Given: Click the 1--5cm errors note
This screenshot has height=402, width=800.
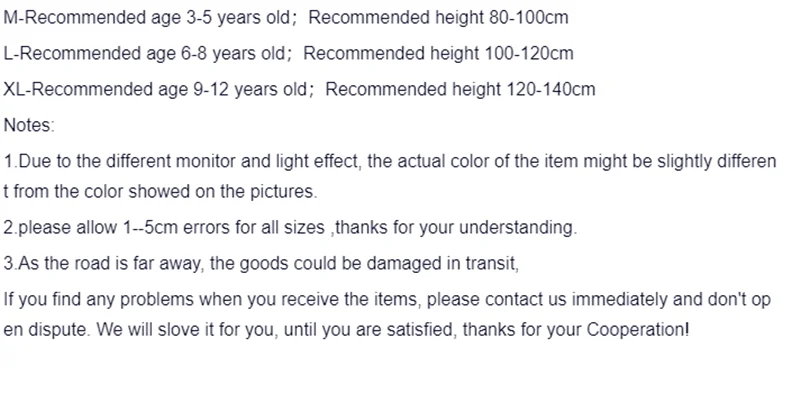Looking at the screenshot, I should coord(290,227).
